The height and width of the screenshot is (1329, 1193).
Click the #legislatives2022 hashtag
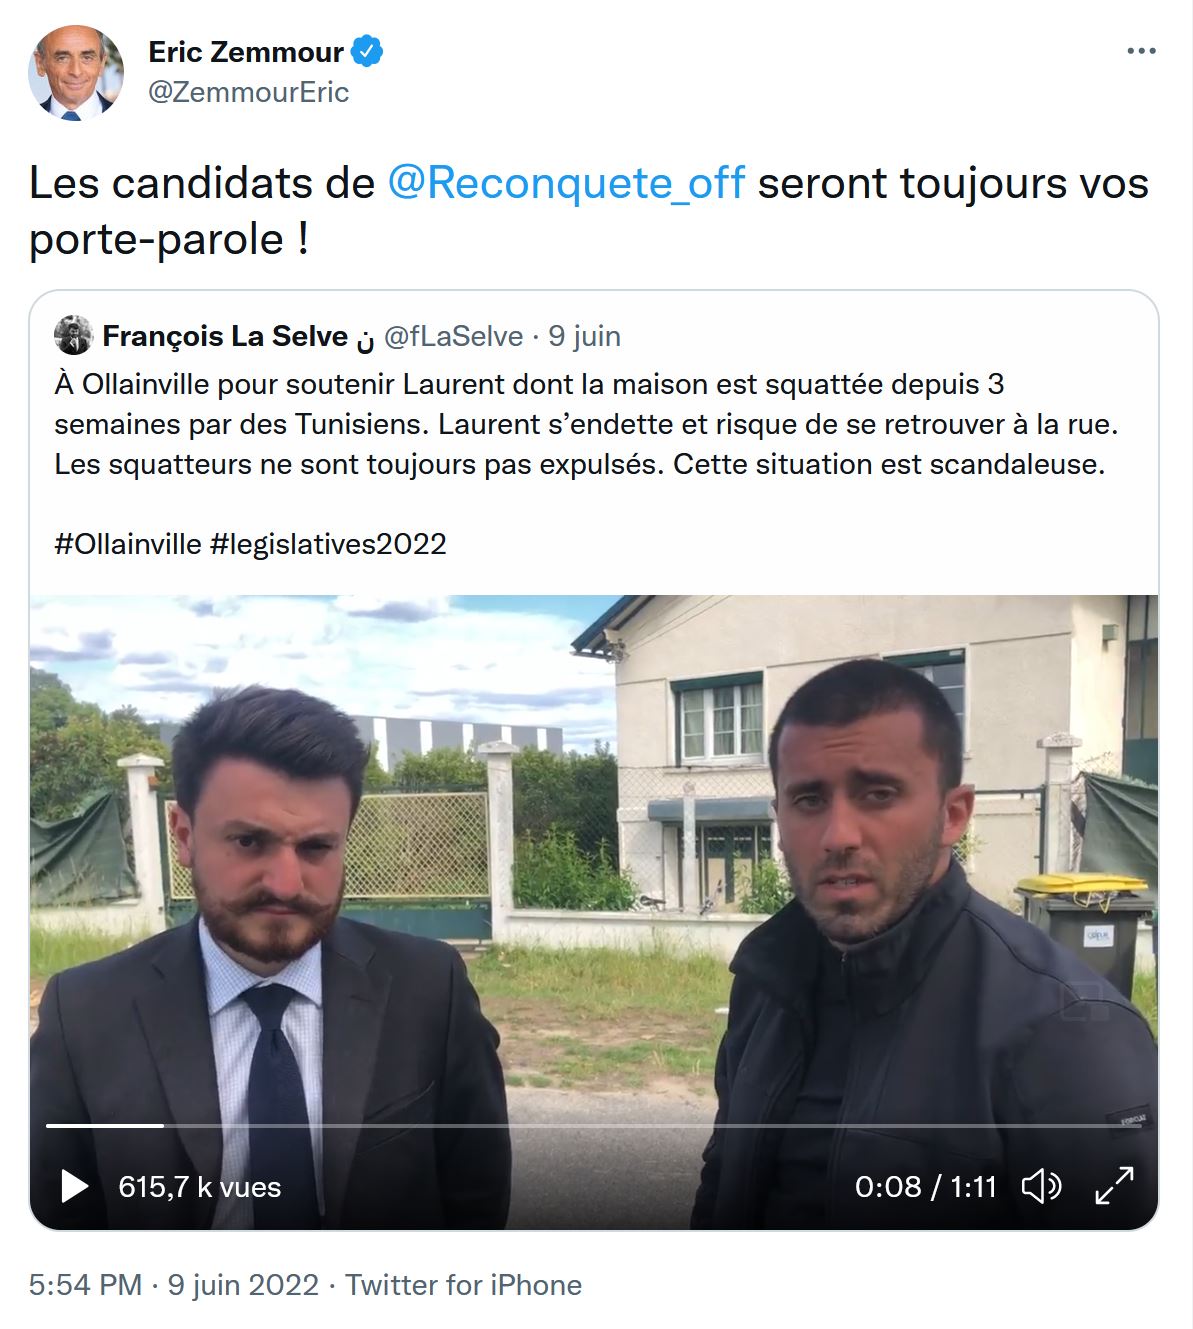pos(328,544)
